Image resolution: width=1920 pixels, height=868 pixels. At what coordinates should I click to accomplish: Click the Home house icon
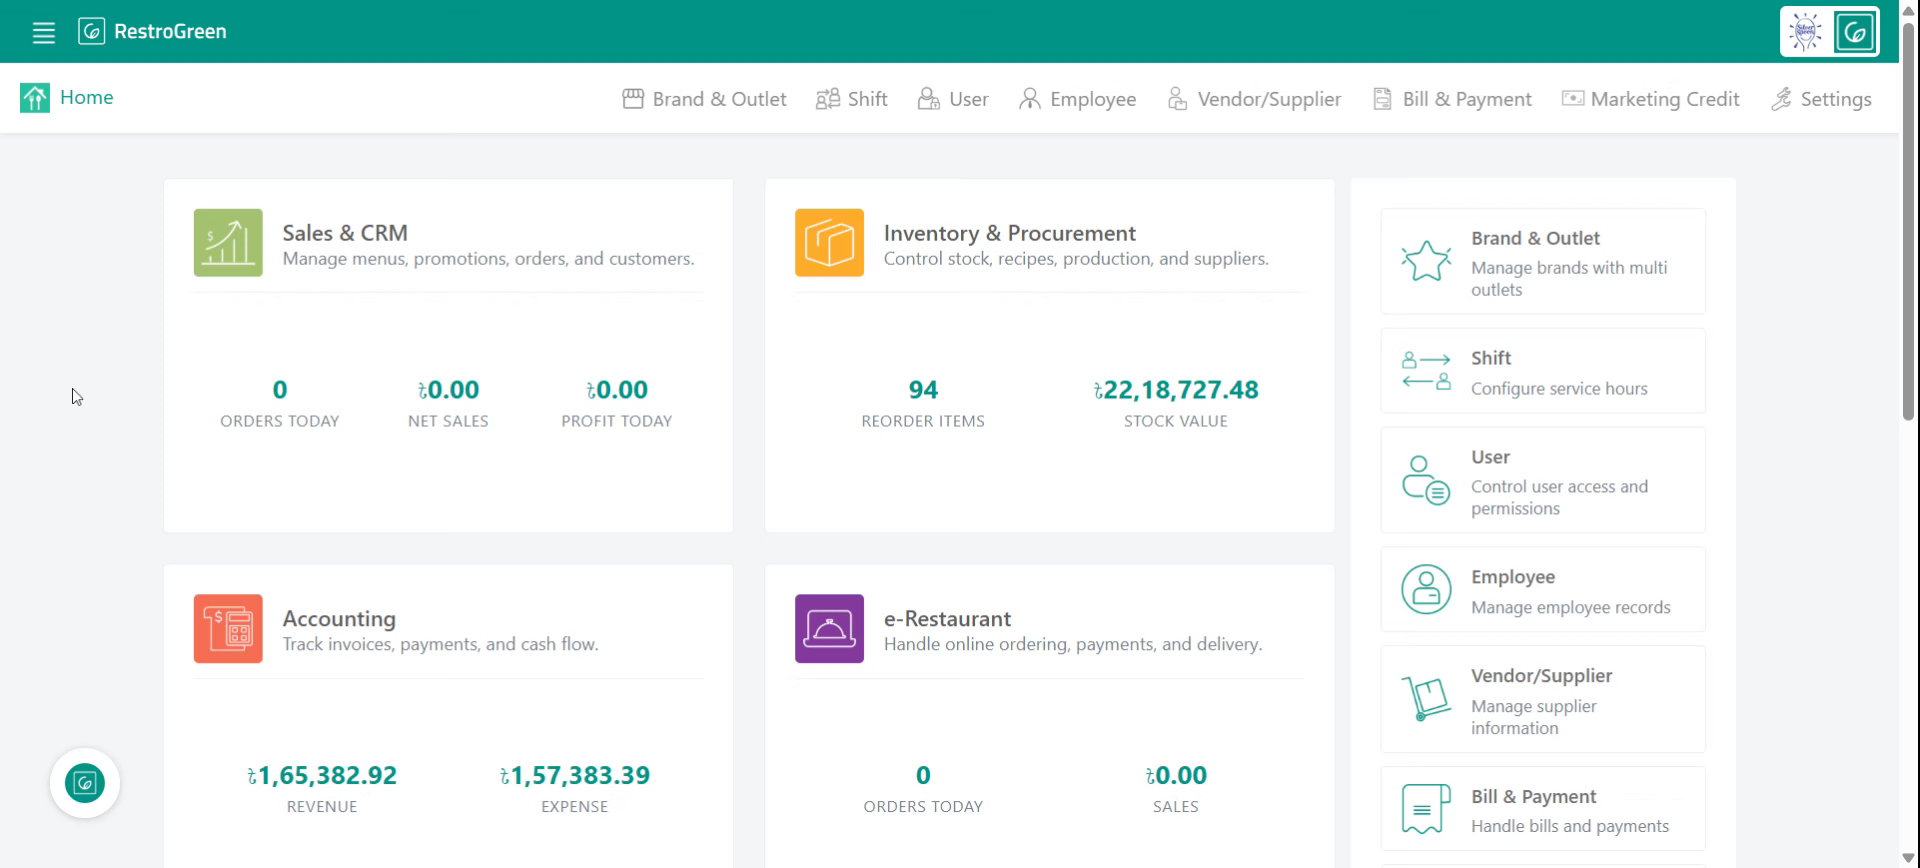[35, 98]
